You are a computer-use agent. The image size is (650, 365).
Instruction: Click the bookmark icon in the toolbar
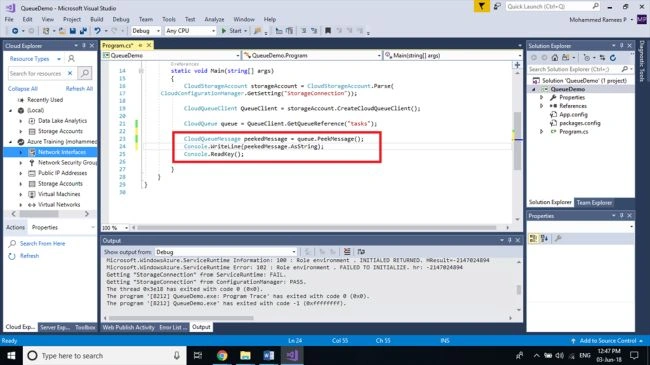328,31
